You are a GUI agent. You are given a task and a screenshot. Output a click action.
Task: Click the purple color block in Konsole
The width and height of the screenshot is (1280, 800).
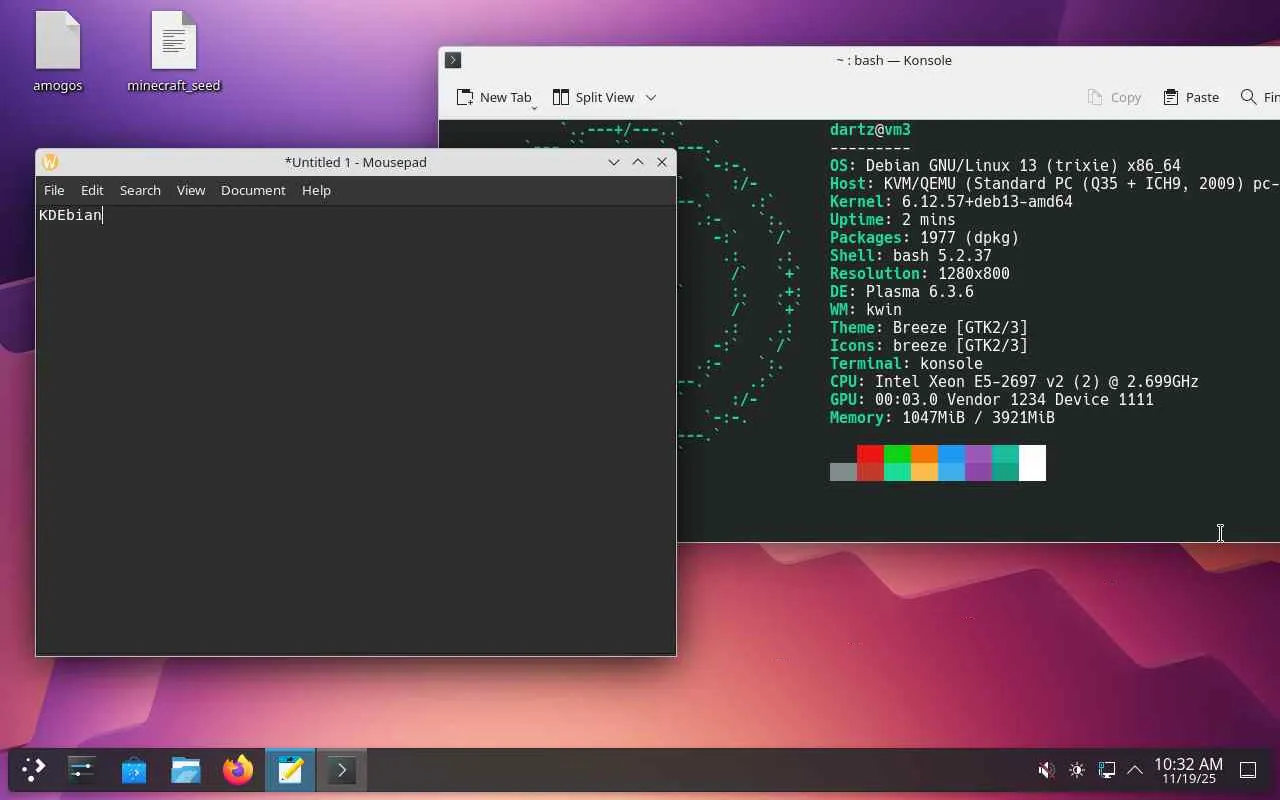[978, 454]
